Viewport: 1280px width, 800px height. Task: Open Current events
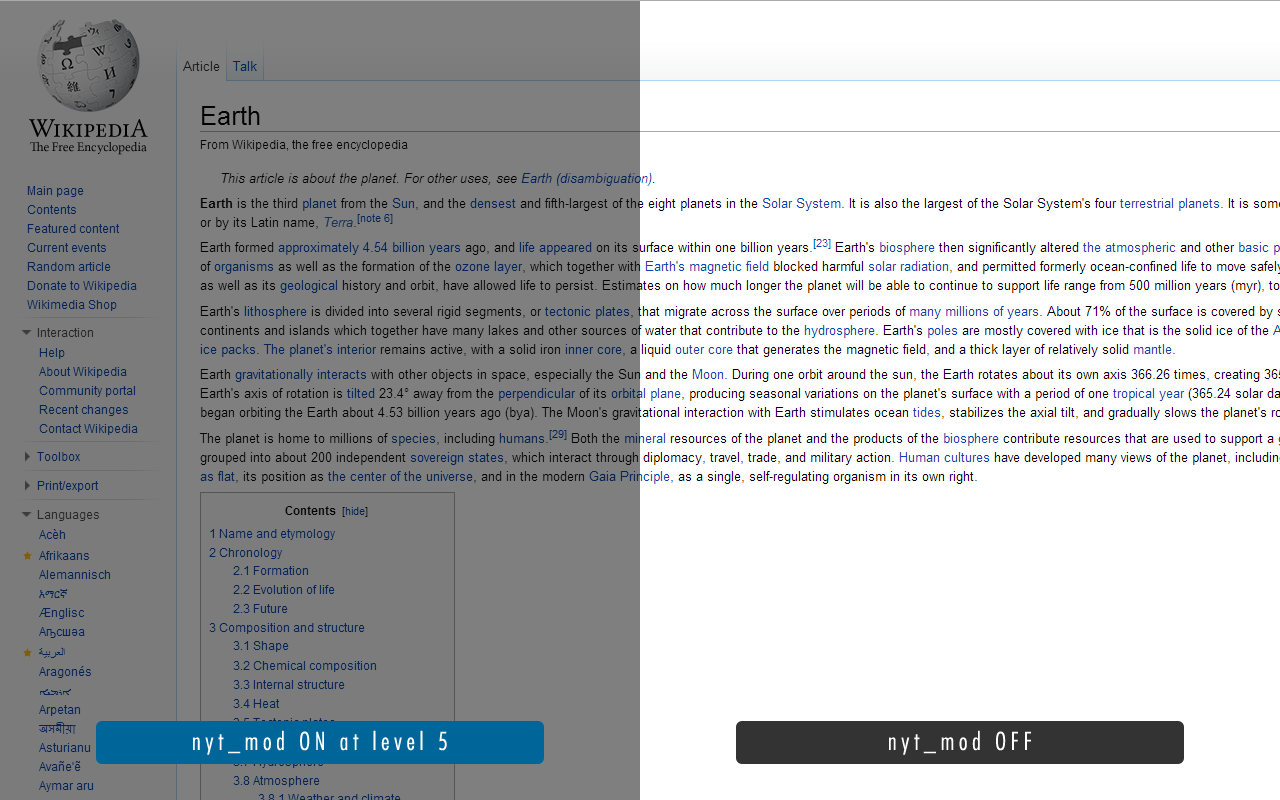point(67,248)
